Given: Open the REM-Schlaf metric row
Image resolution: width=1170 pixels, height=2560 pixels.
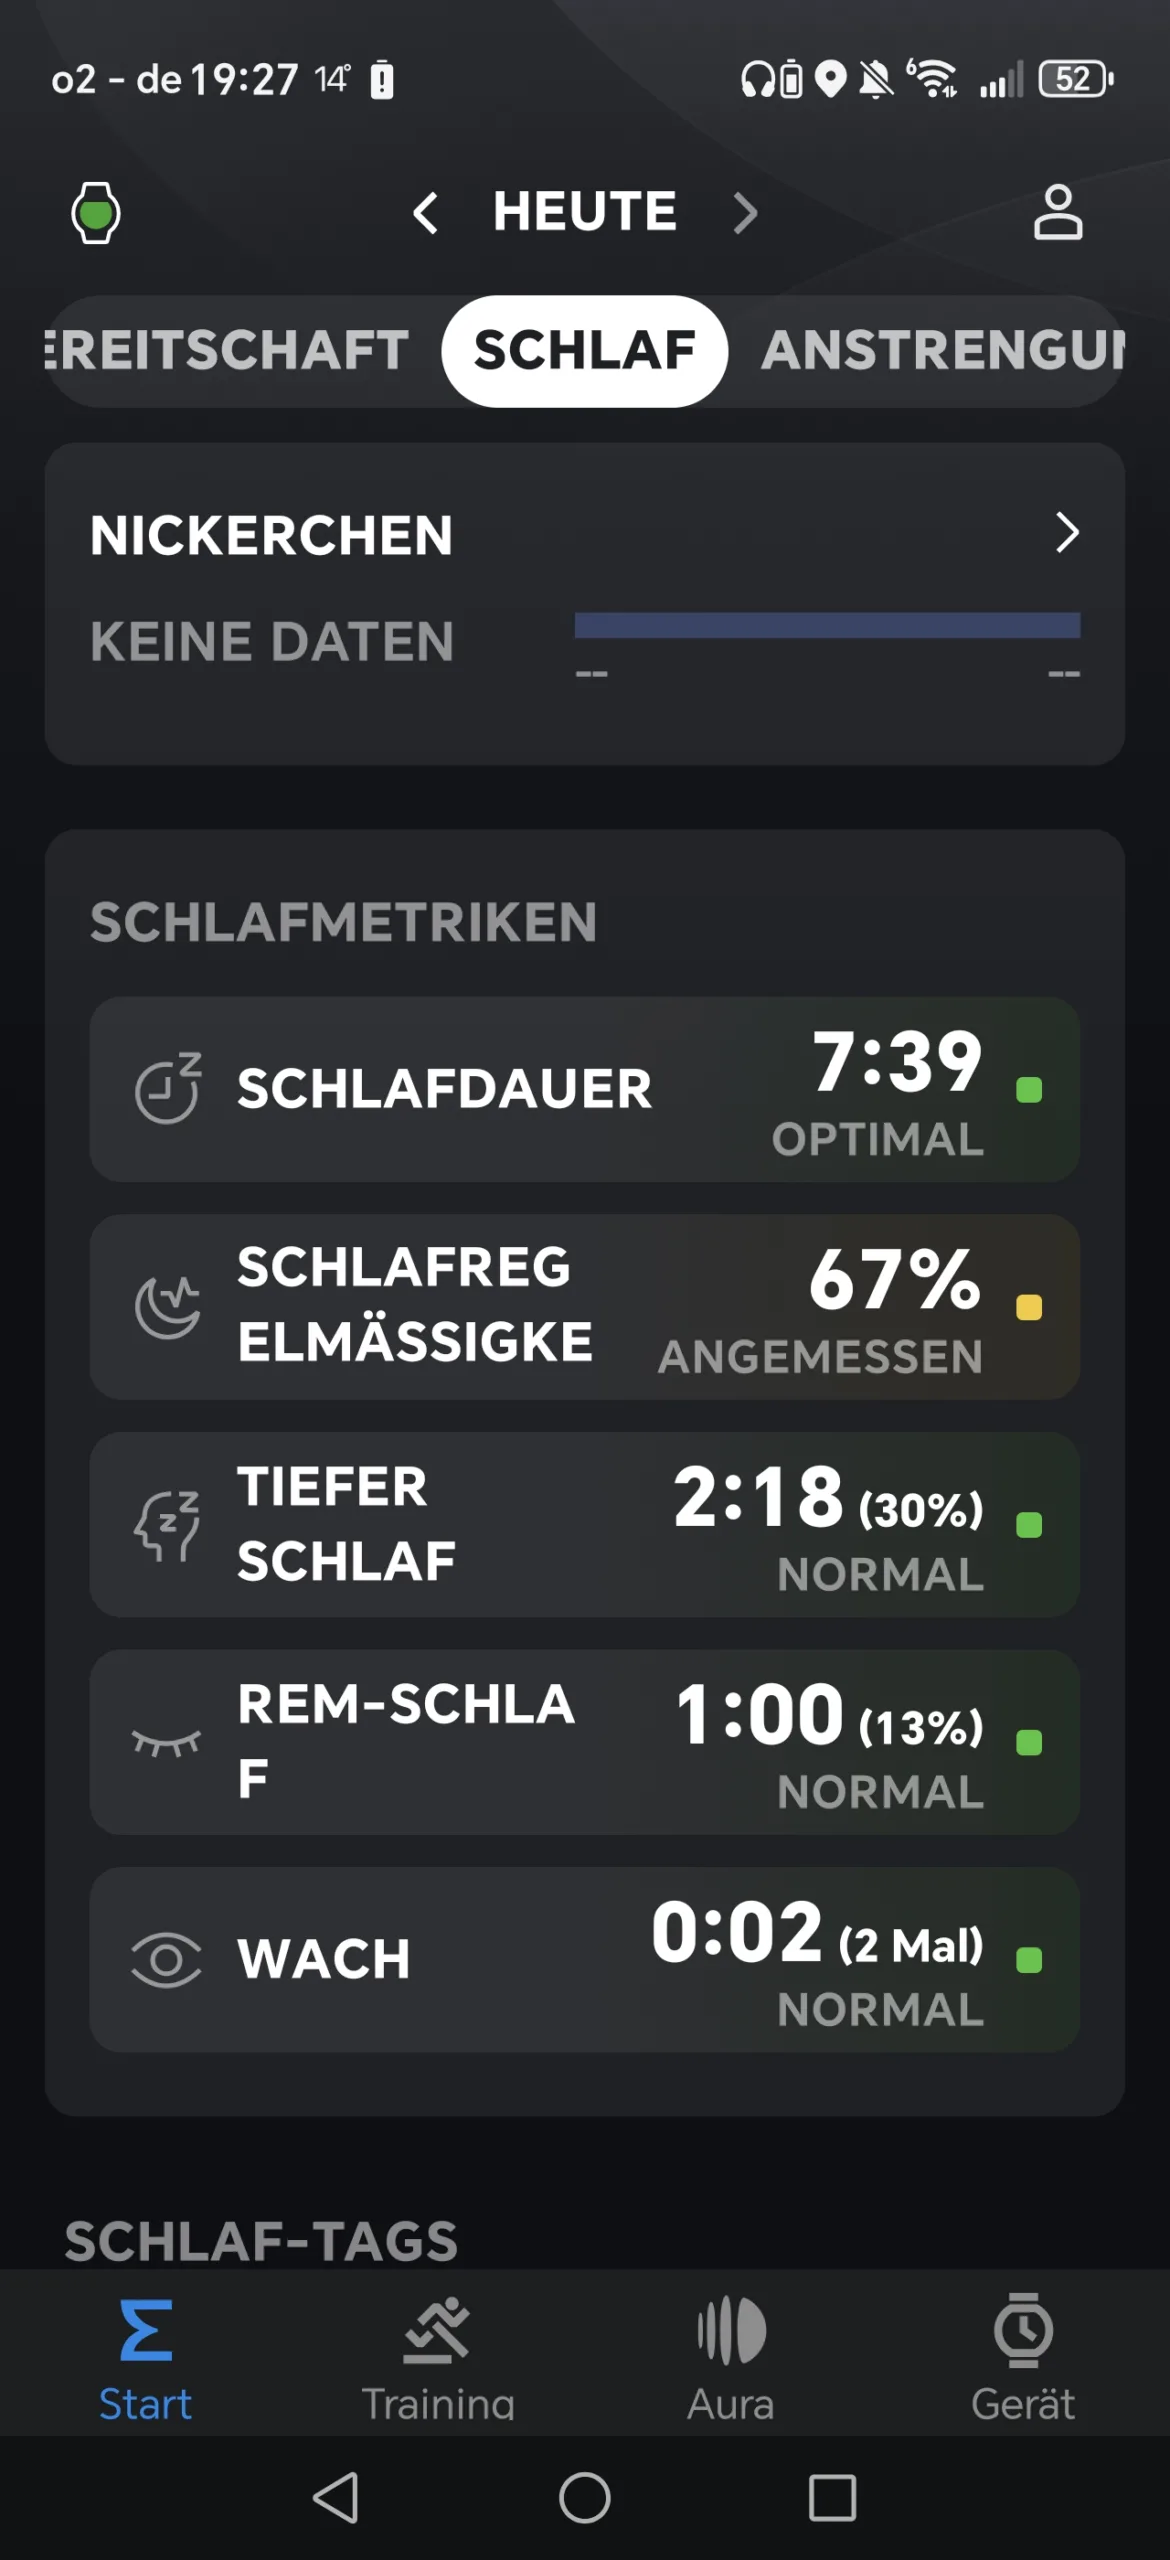Looking at the screenshot, I should pos(584,1742).
